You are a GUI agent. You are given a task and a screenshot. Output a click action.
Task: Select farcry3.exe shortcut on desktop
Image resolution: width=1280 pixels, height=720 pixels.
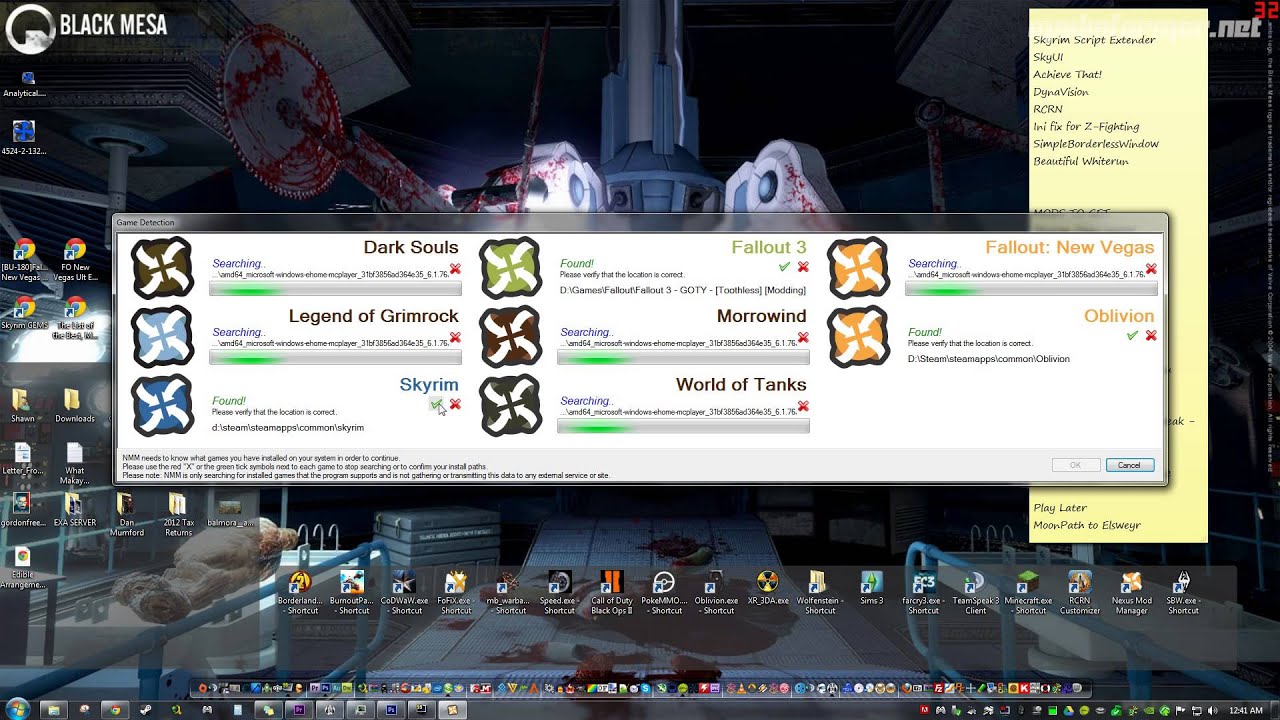coord(923,593)
